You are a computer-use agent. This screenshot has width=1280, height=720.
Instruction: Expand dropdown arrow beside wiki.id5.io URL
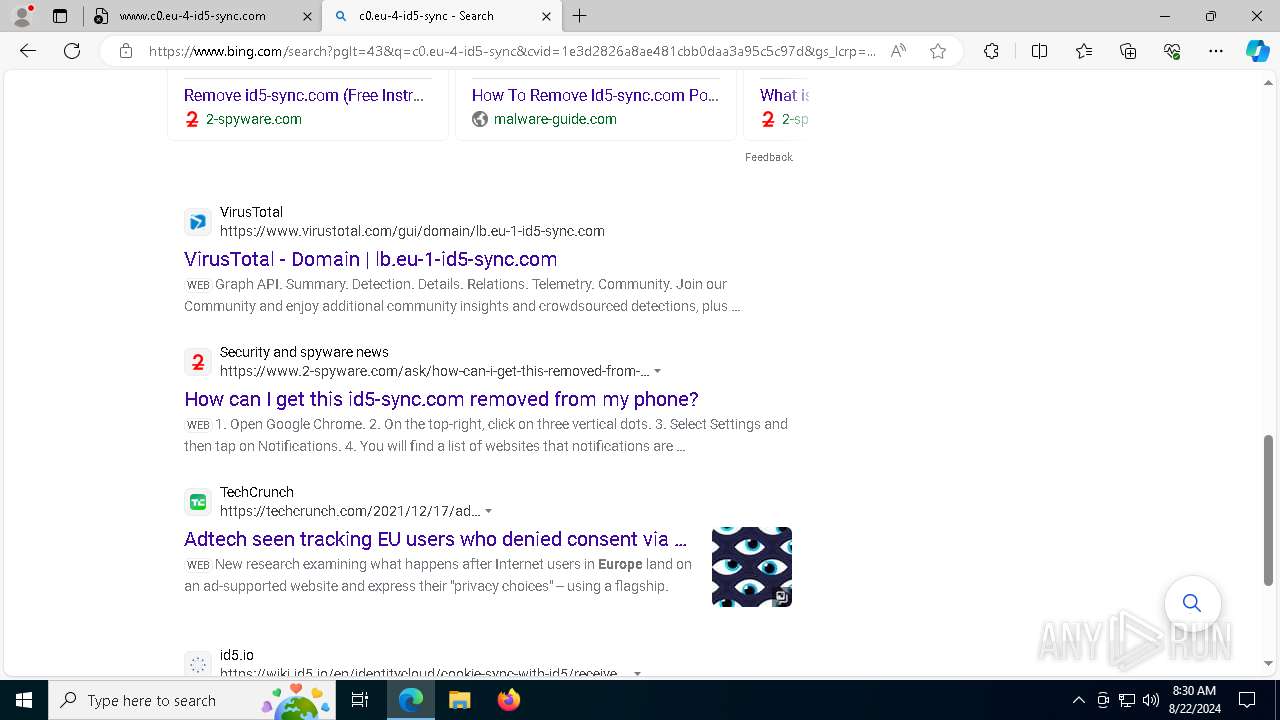click(637, 674)
